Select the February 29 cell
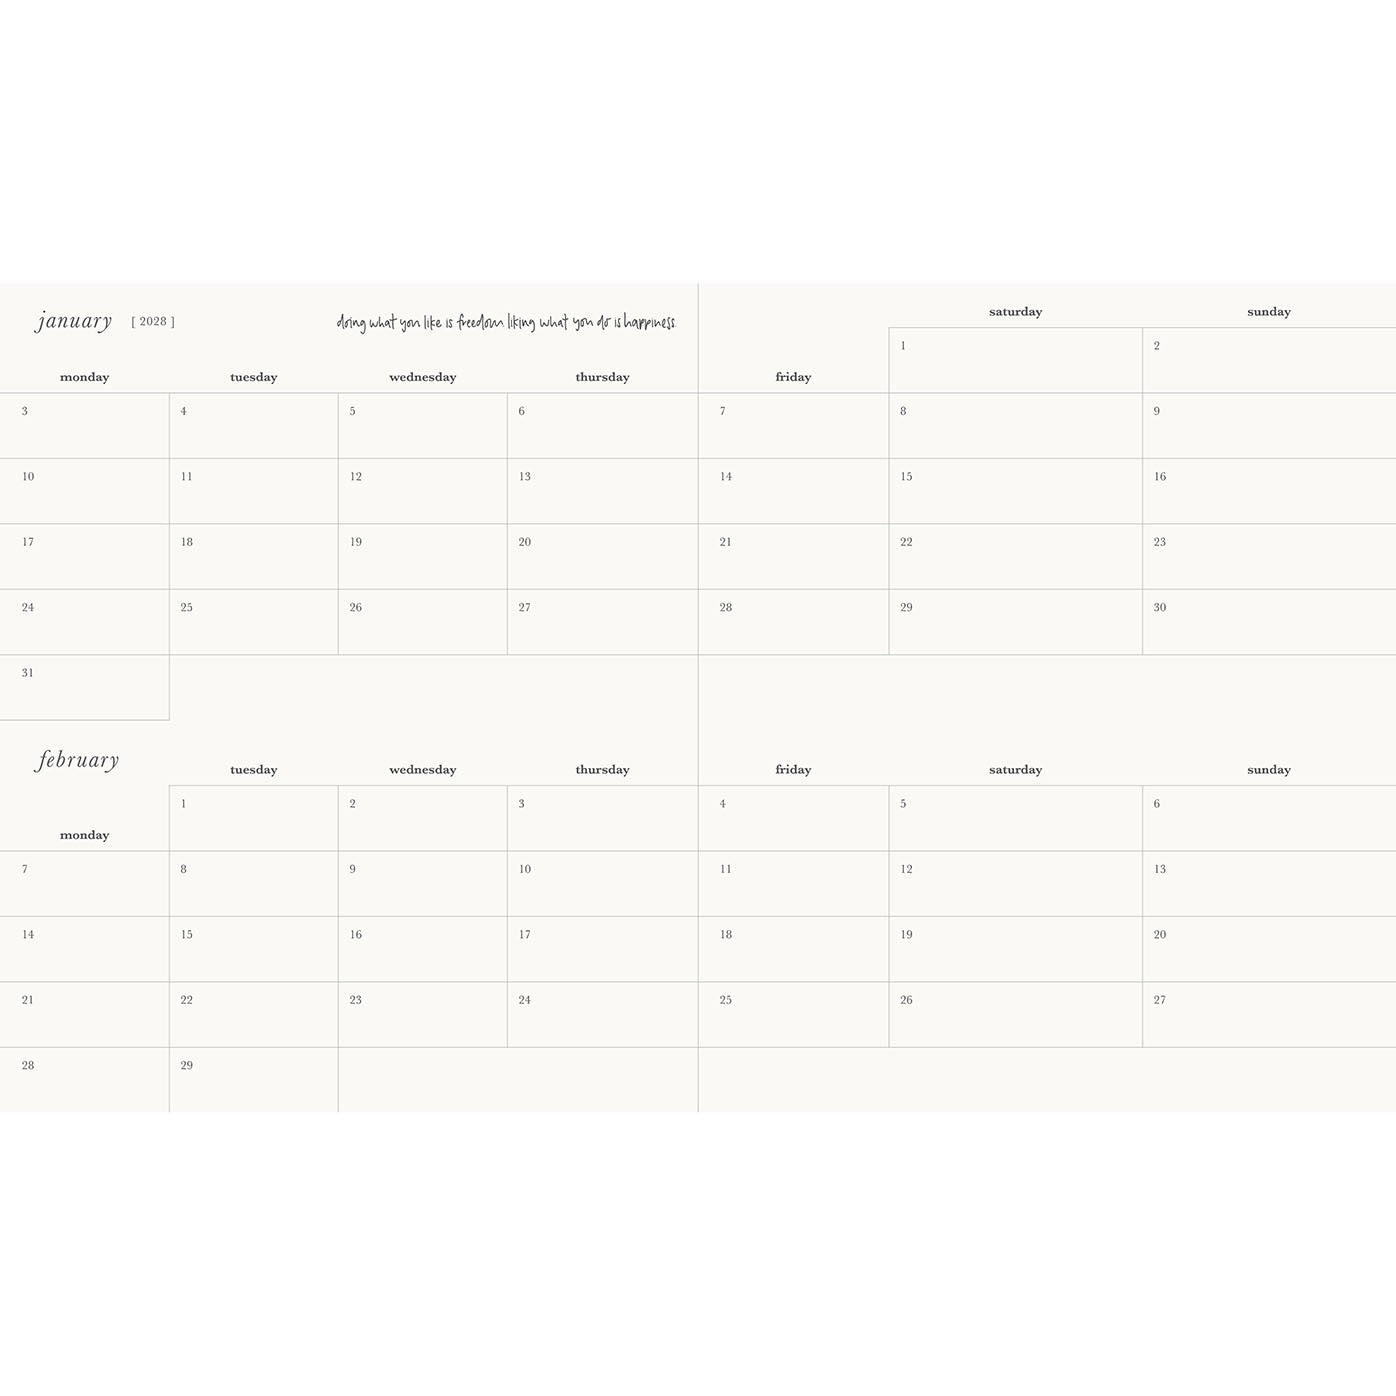Viewport: 1396px width, 1396px height. pos(253,1080)
